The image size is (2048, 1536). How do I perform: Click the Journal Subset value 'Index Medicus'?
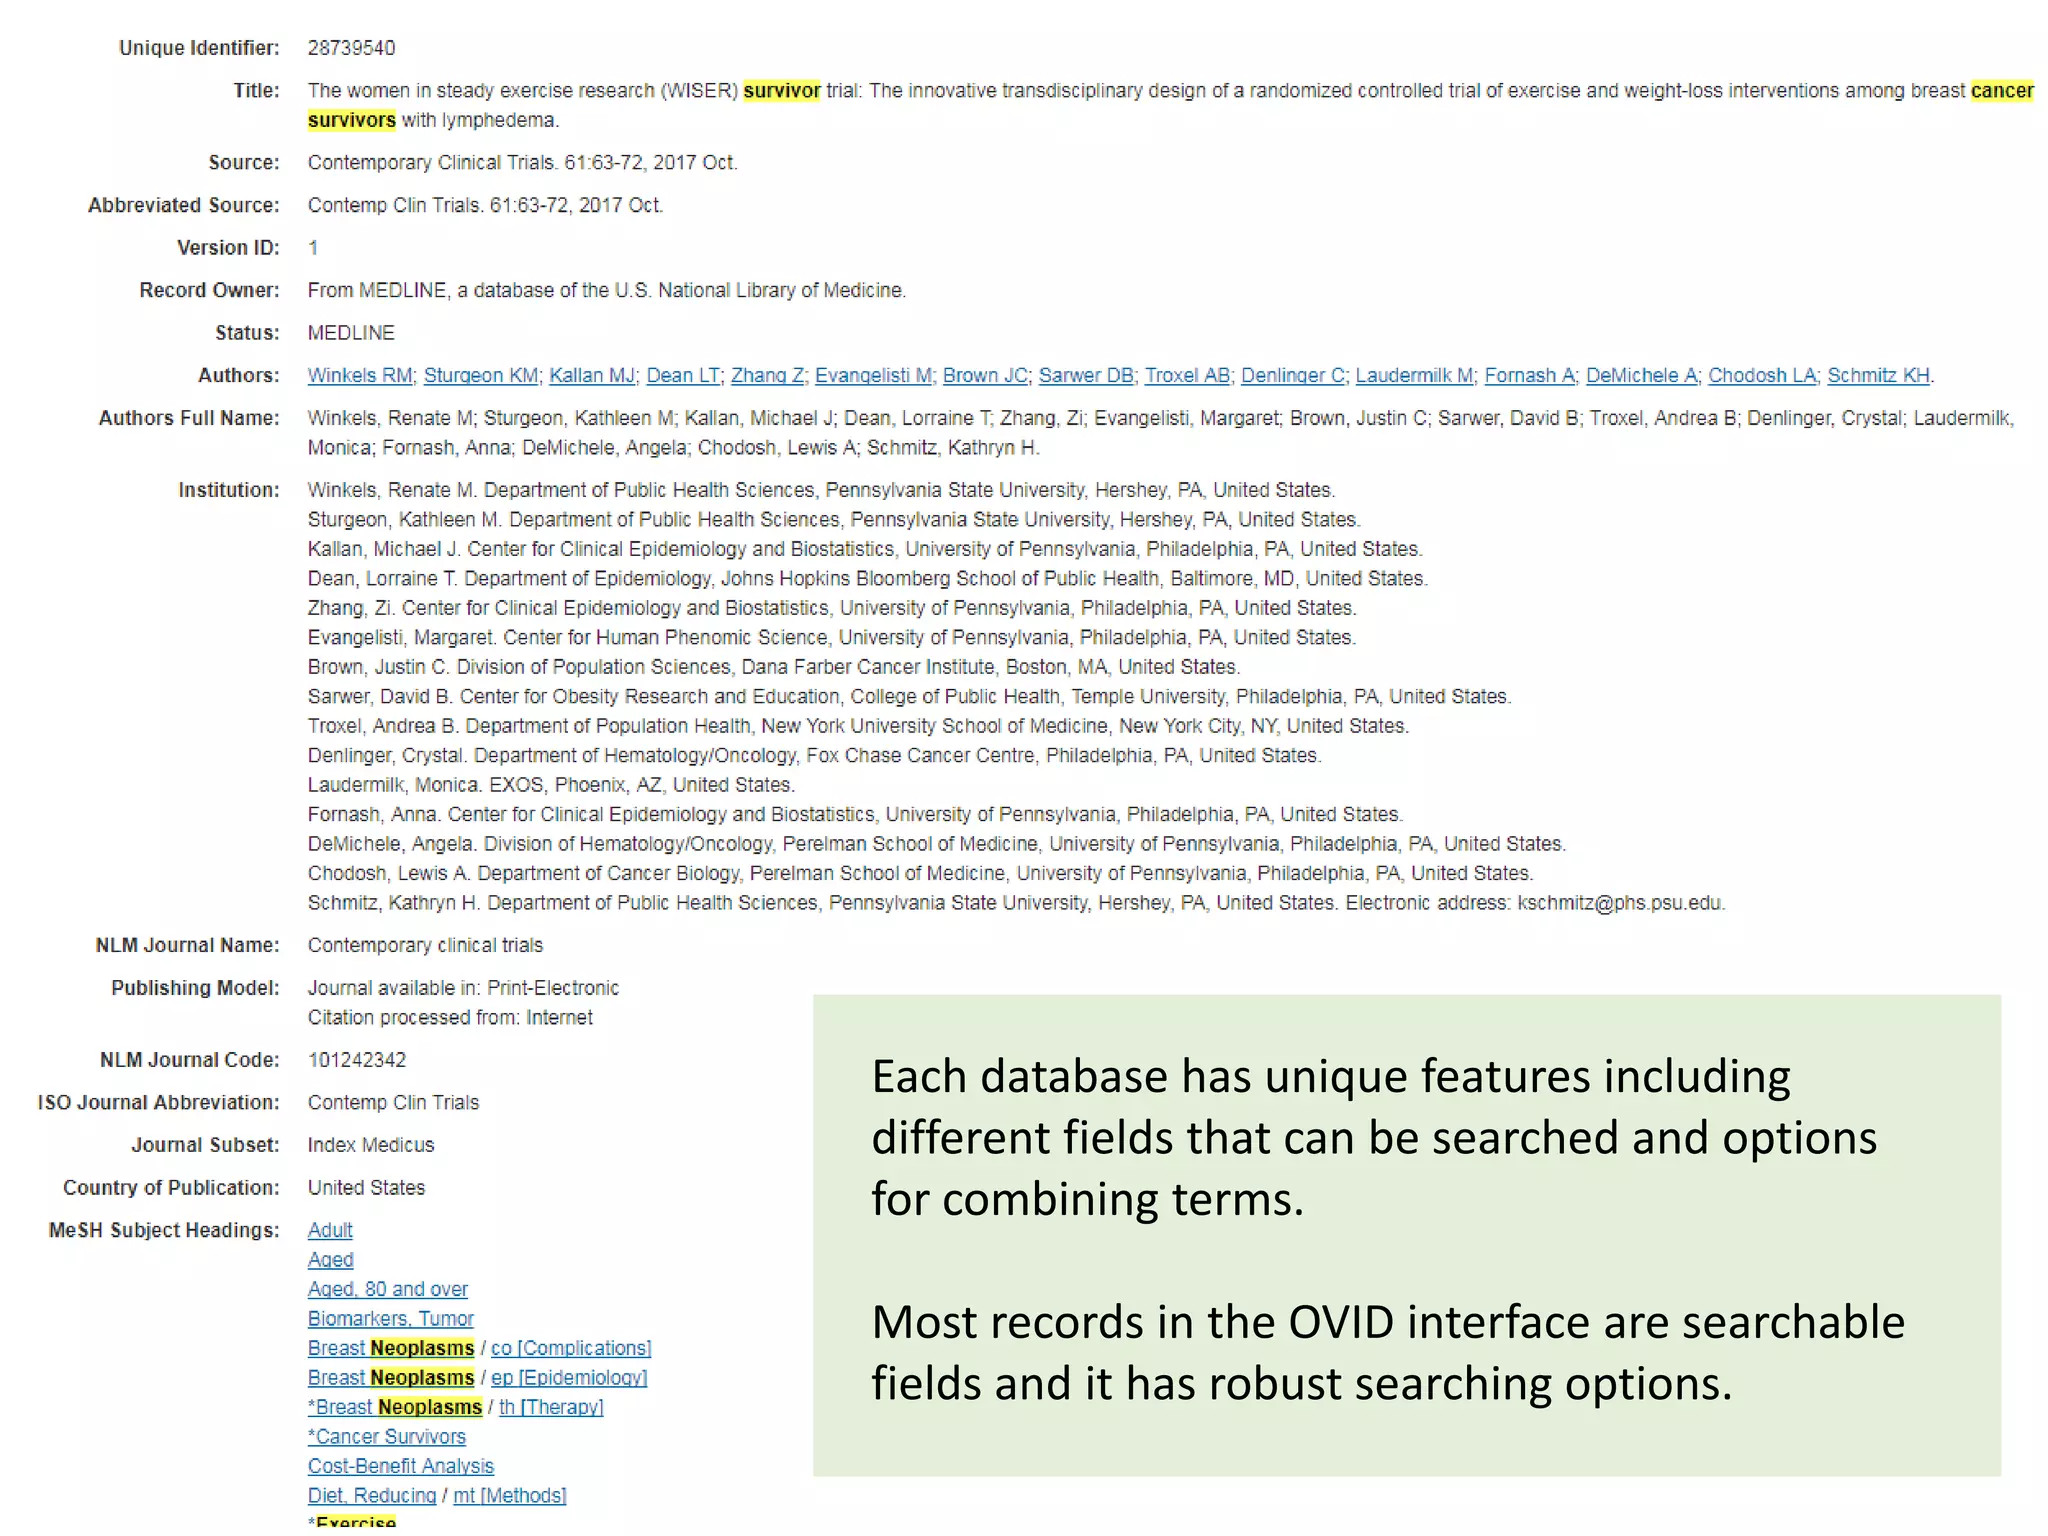pyautogui.click(x=371, y=1145)
